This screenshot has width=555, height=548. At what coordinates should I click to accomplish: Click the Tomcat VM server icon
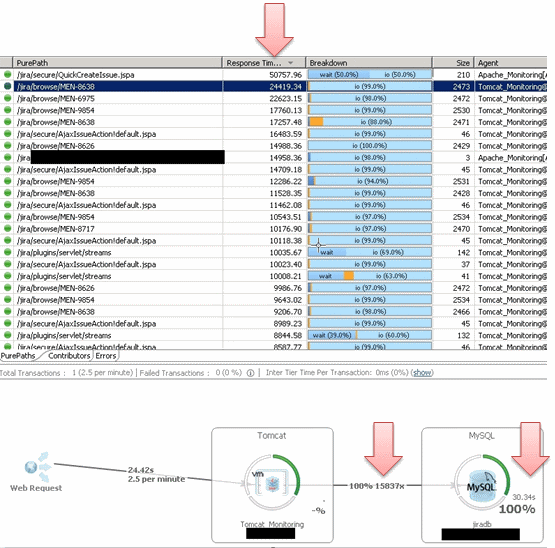(x=272, y=483)
